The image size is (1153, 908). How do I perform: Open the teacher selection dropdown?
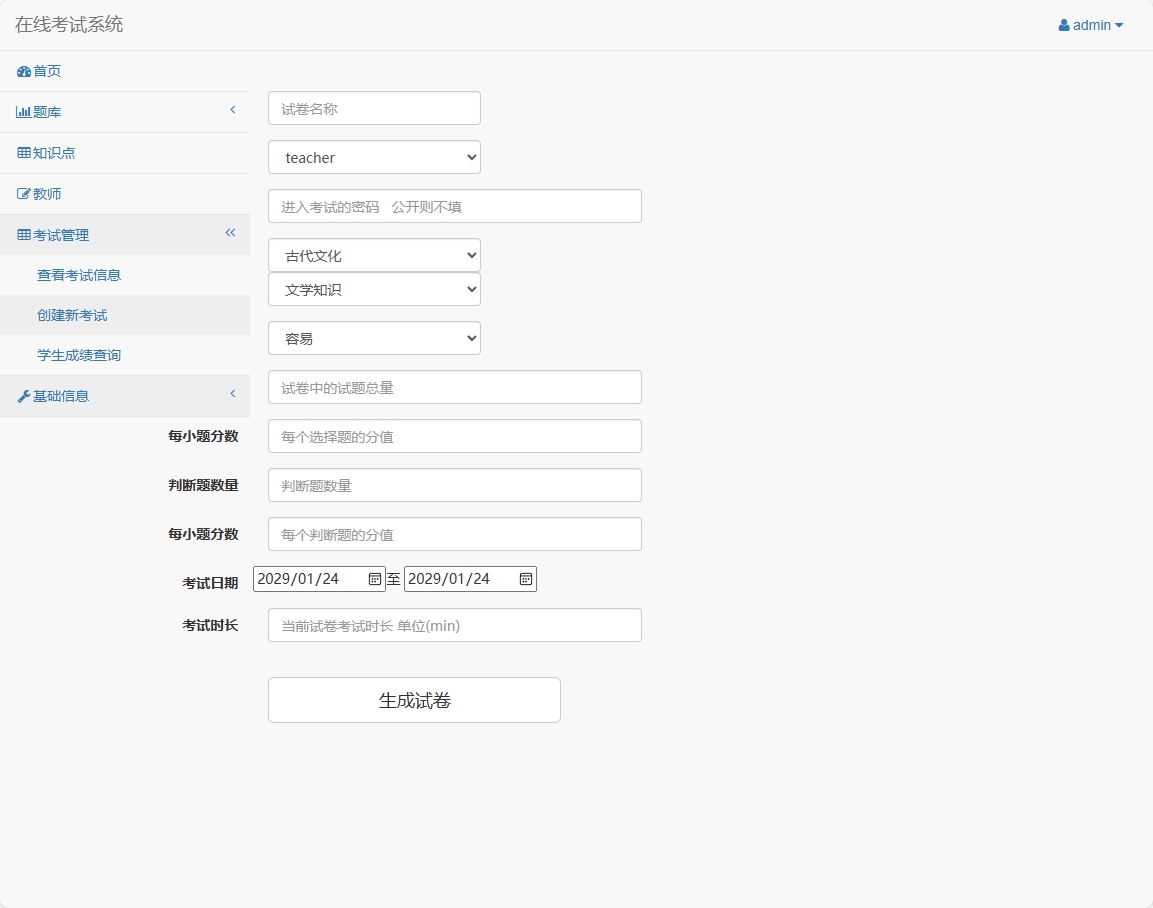coord(374,157)
